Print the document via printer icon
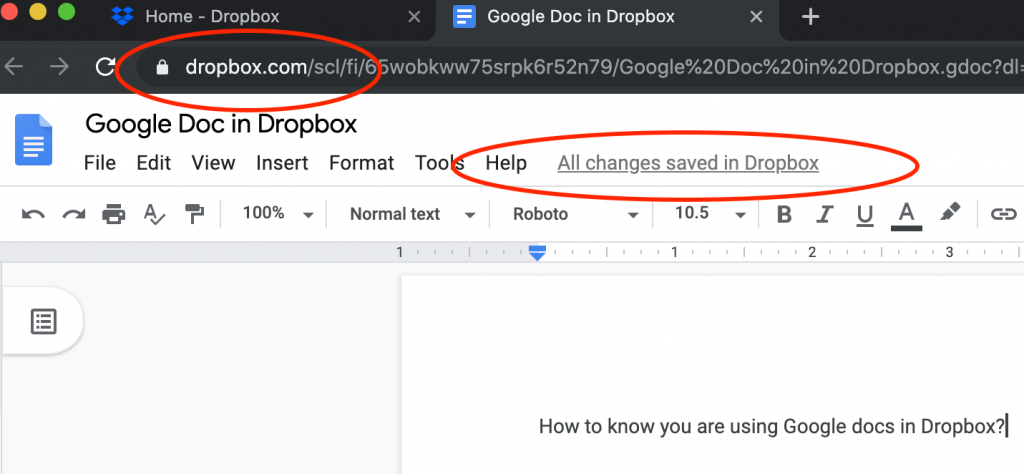Screen dimensions: 1024x474 pyautogui.click(x=114, y=214)
